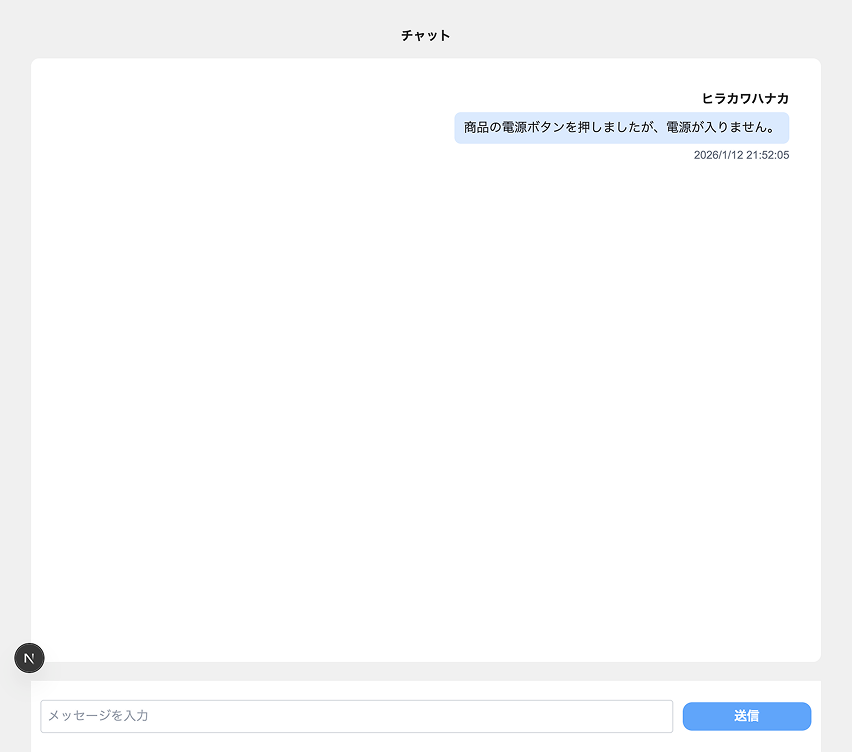852x752 pixels.
Task: Click the gap between input and 送信
Action: 678,716
